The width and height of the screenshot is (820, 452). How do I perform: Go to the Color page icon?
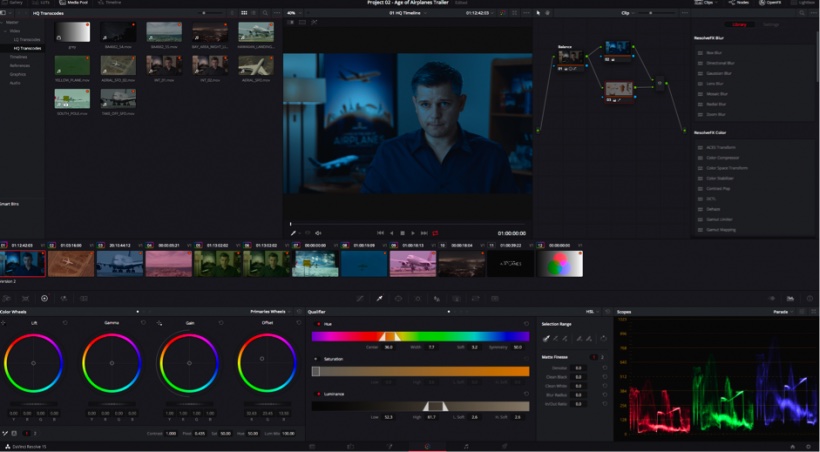427,446
